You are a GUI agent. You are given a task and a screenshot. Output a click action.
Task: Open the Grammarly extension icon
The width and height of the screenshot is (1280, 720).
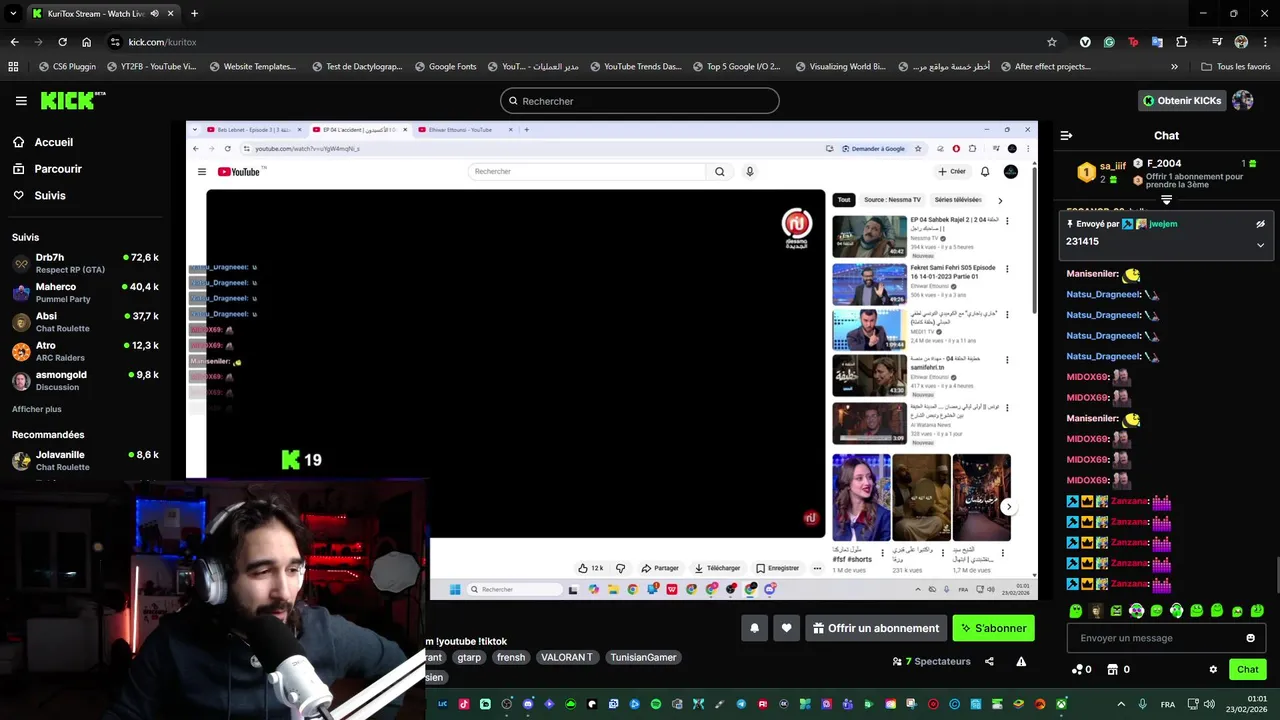1109,42
